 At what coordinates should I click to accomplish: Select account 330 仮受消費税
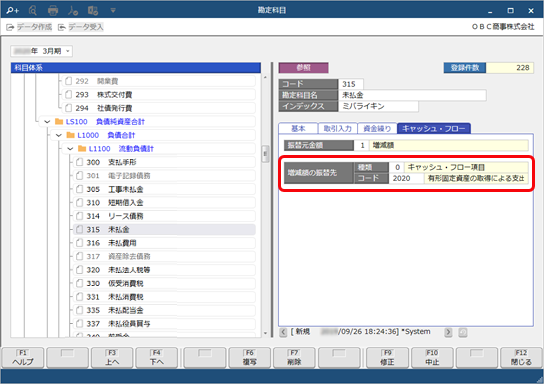pyautogui.click(x=164, y=283)
